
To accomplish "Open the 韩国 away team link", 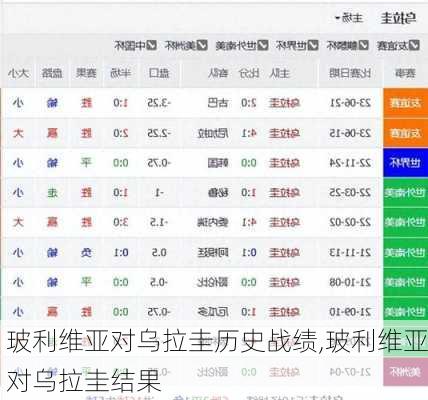I will [218, 163].
